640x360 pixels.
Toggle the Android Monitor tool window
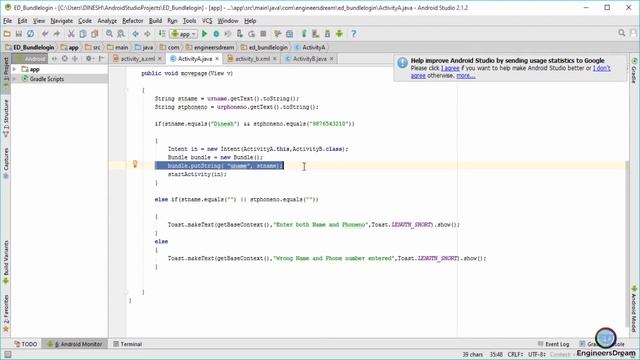[76, 344]
